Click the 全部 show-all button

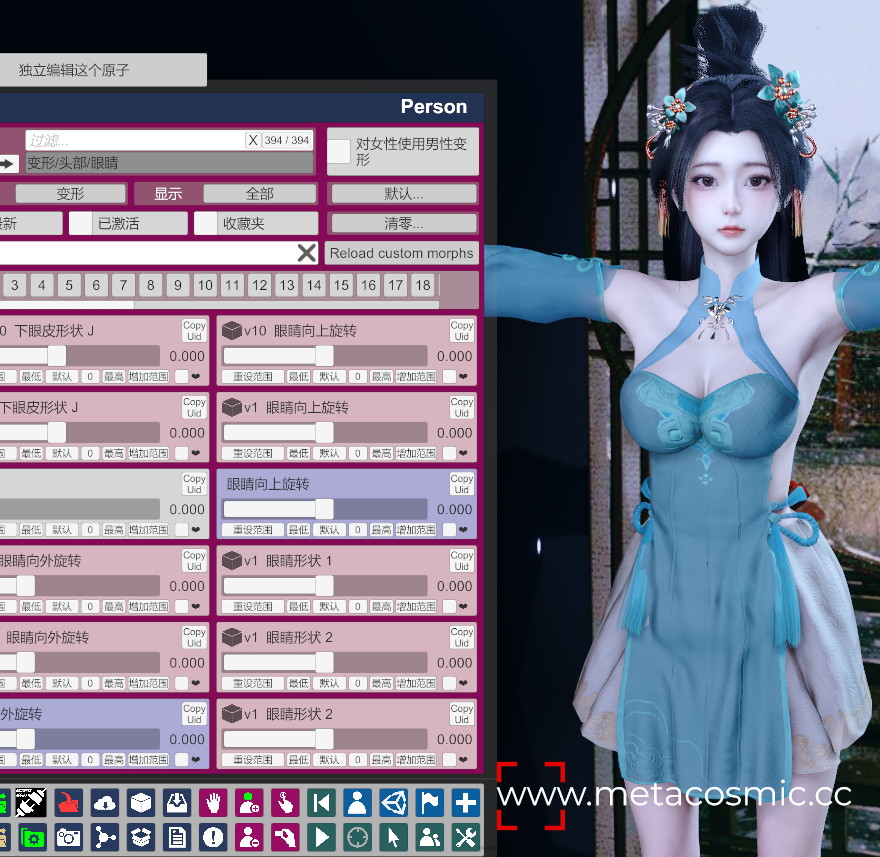click(260, 194)
